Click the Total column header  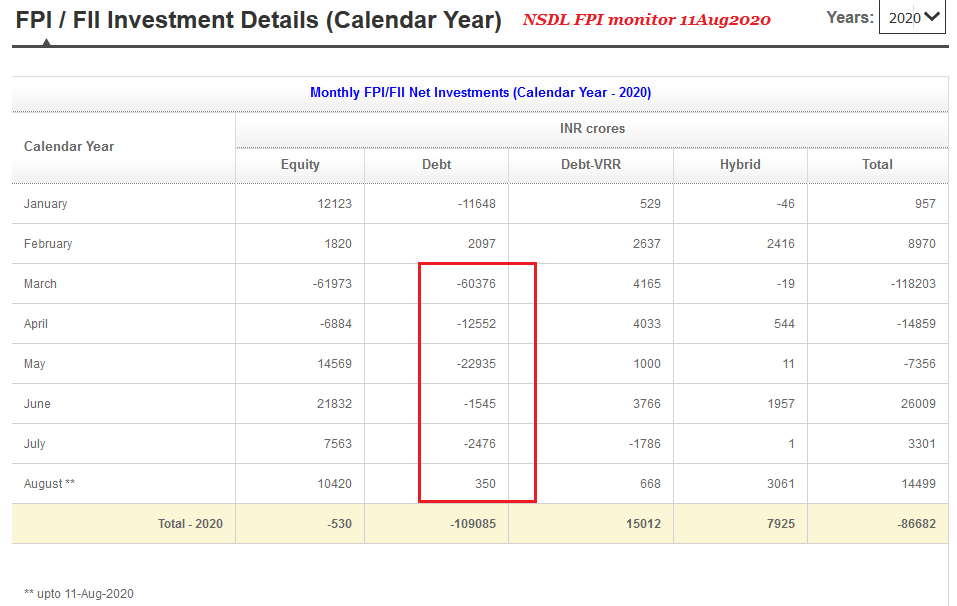tap(877, 165)
